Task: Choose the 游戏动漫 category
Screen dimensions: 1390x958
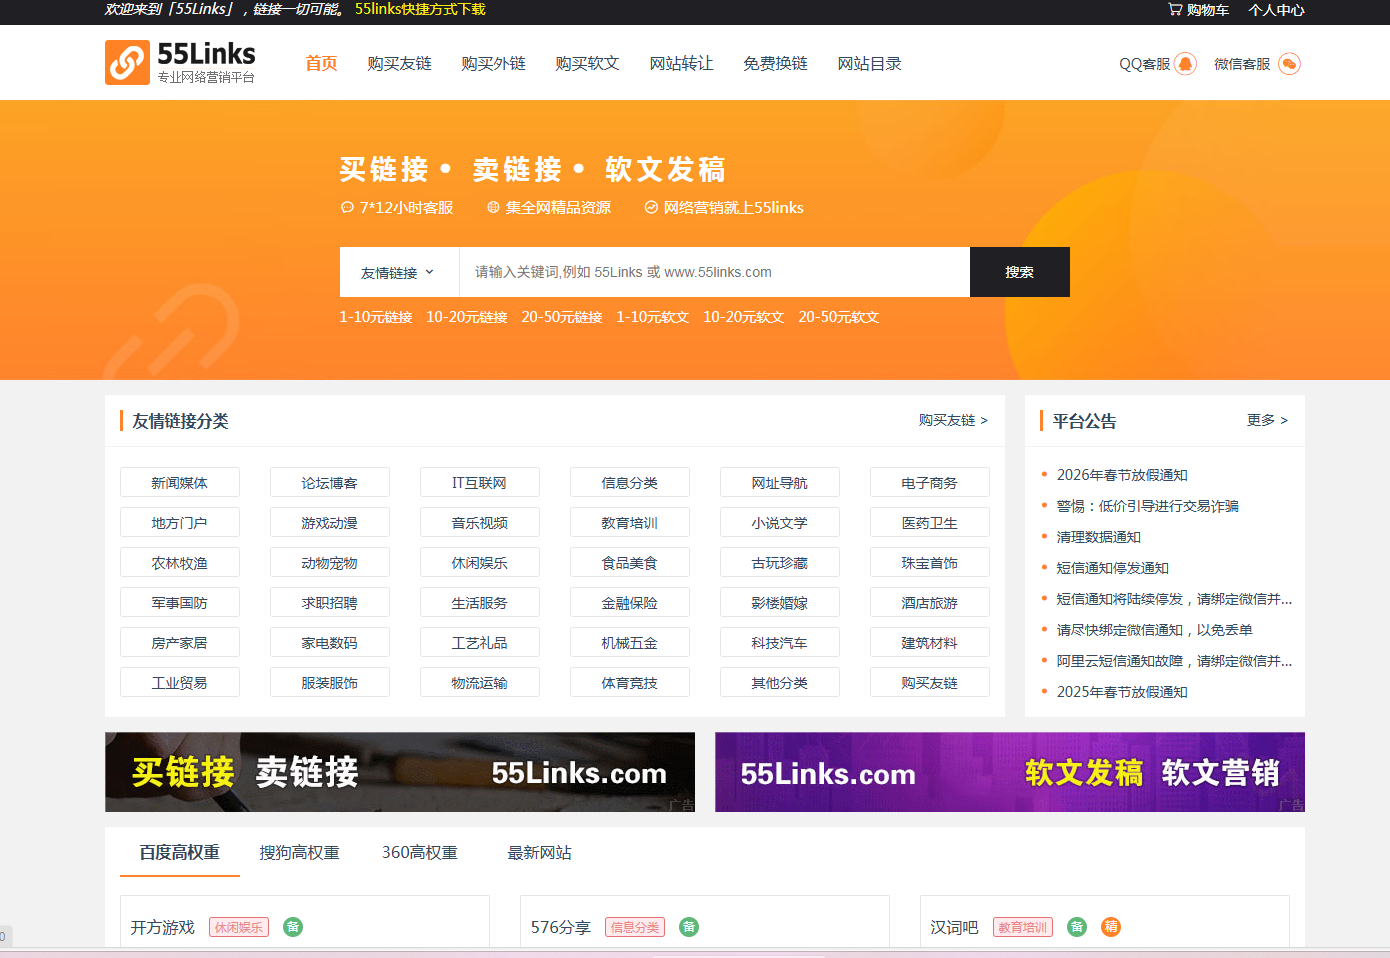Action: tap(330, 522)
